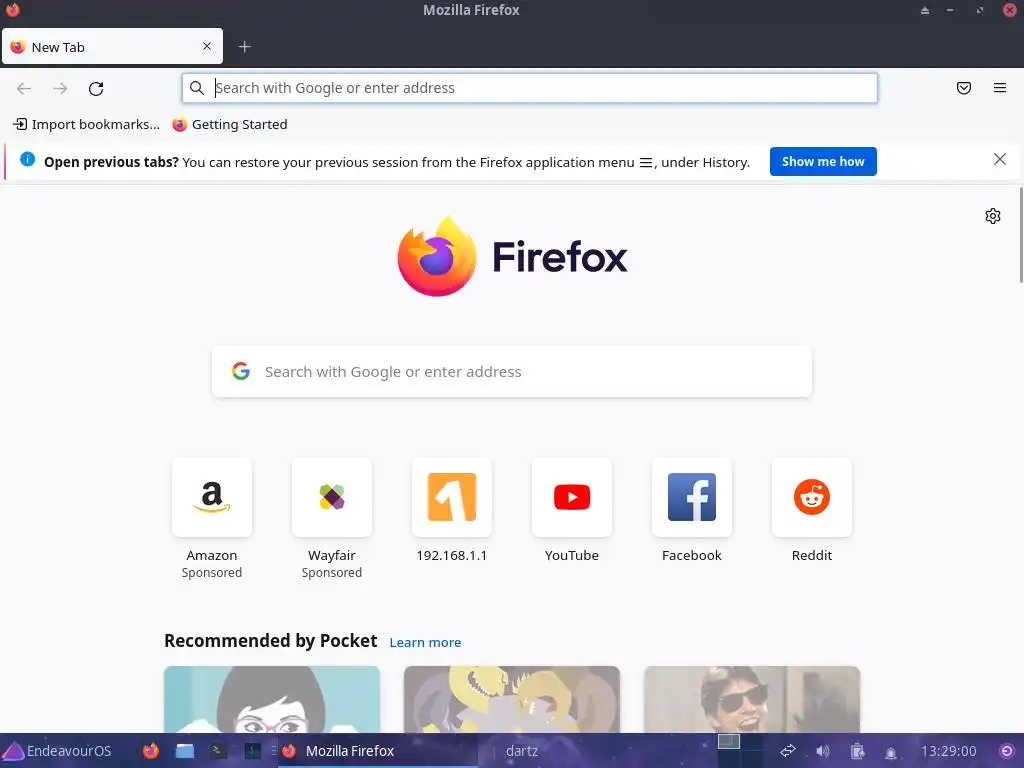Open the Pocket story with woman illustration

pyautogui.click(x=272, y=699)
